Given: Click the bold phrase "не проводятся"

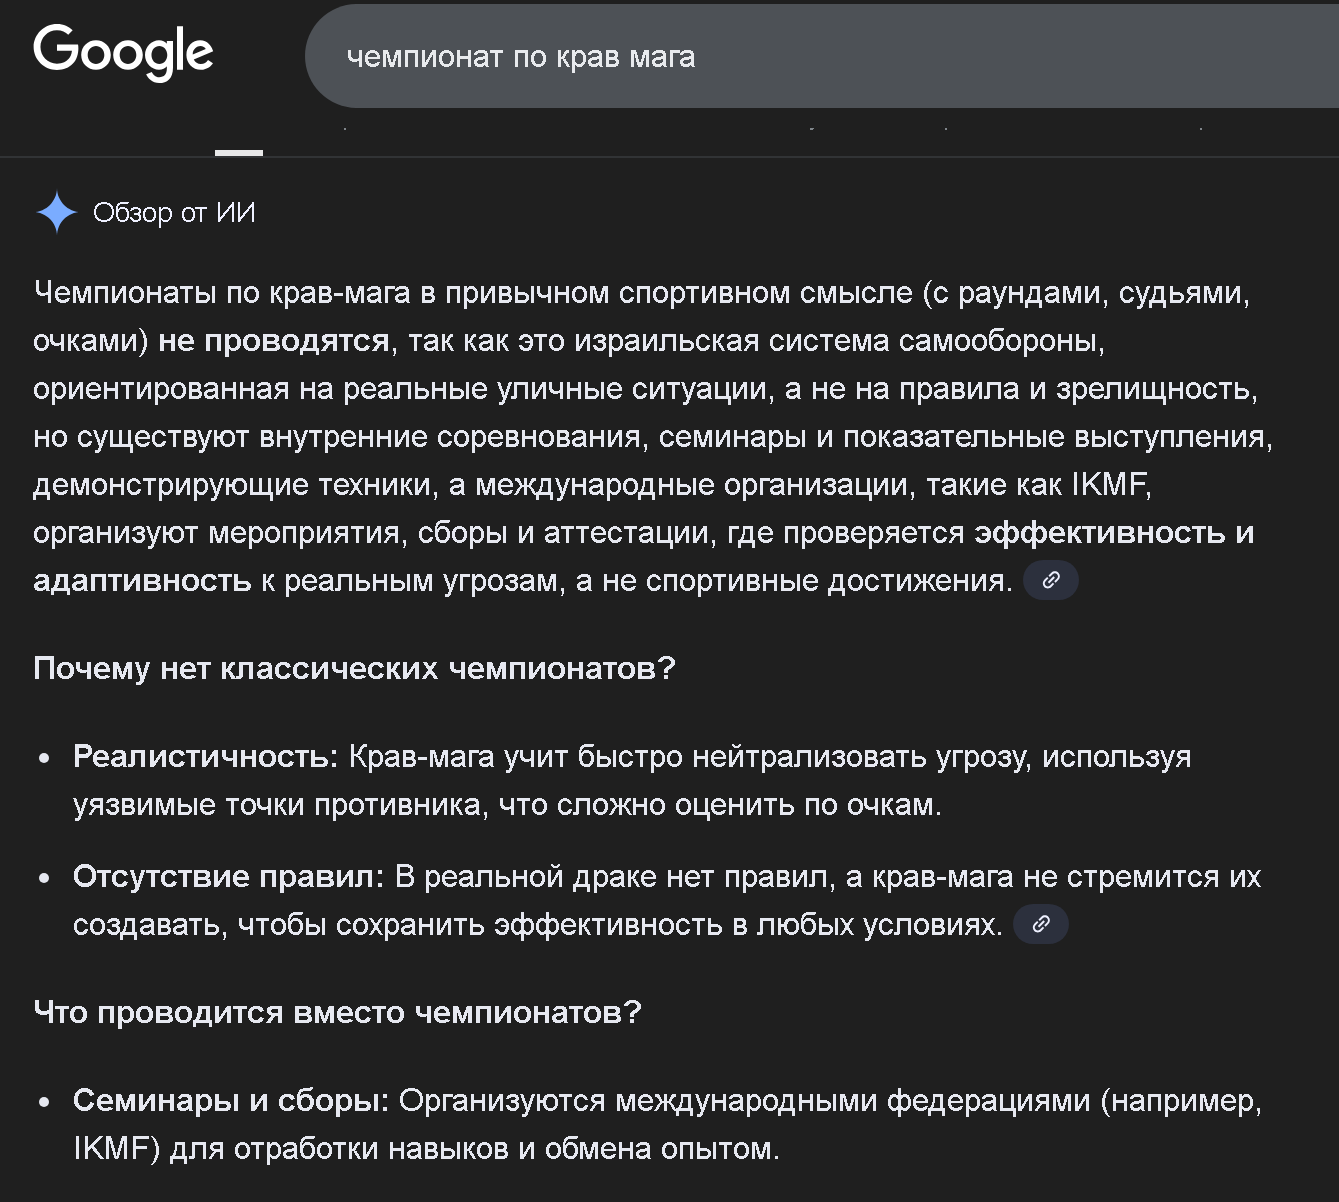Looking at the screenshot, I should 273,341.
